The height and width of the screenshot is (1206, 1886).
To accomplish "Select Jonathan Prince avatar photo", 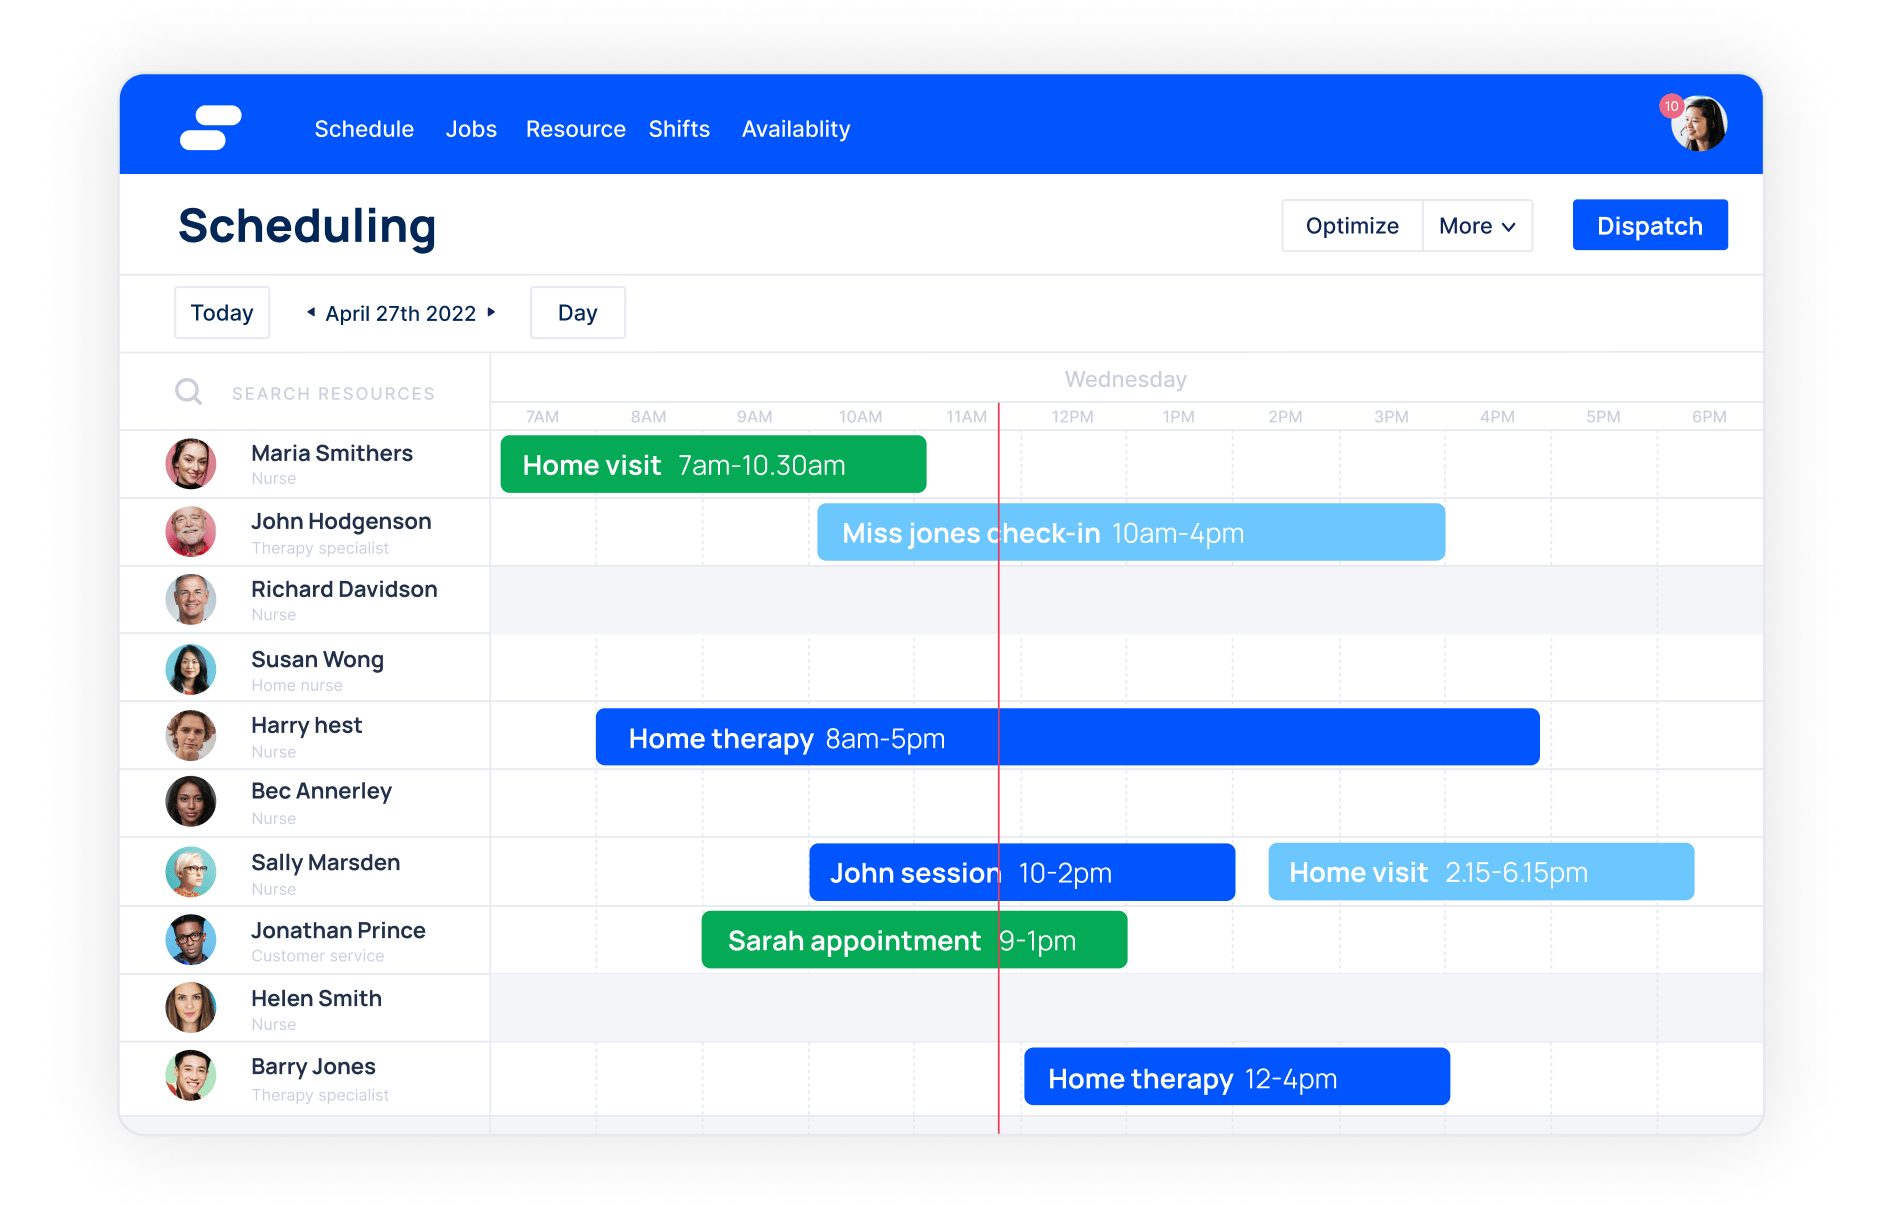I will click(x=191, y=940).
